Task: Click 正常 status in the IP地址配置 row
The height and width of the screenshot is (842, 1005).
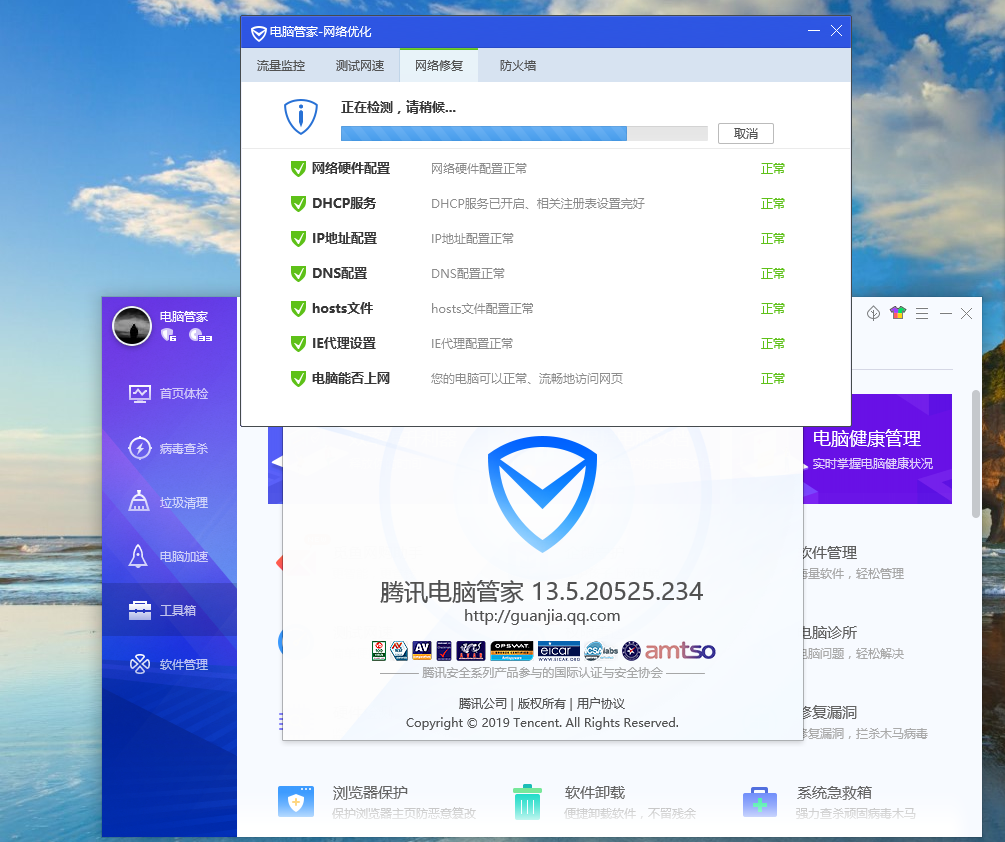Action: tap(772, 238)
